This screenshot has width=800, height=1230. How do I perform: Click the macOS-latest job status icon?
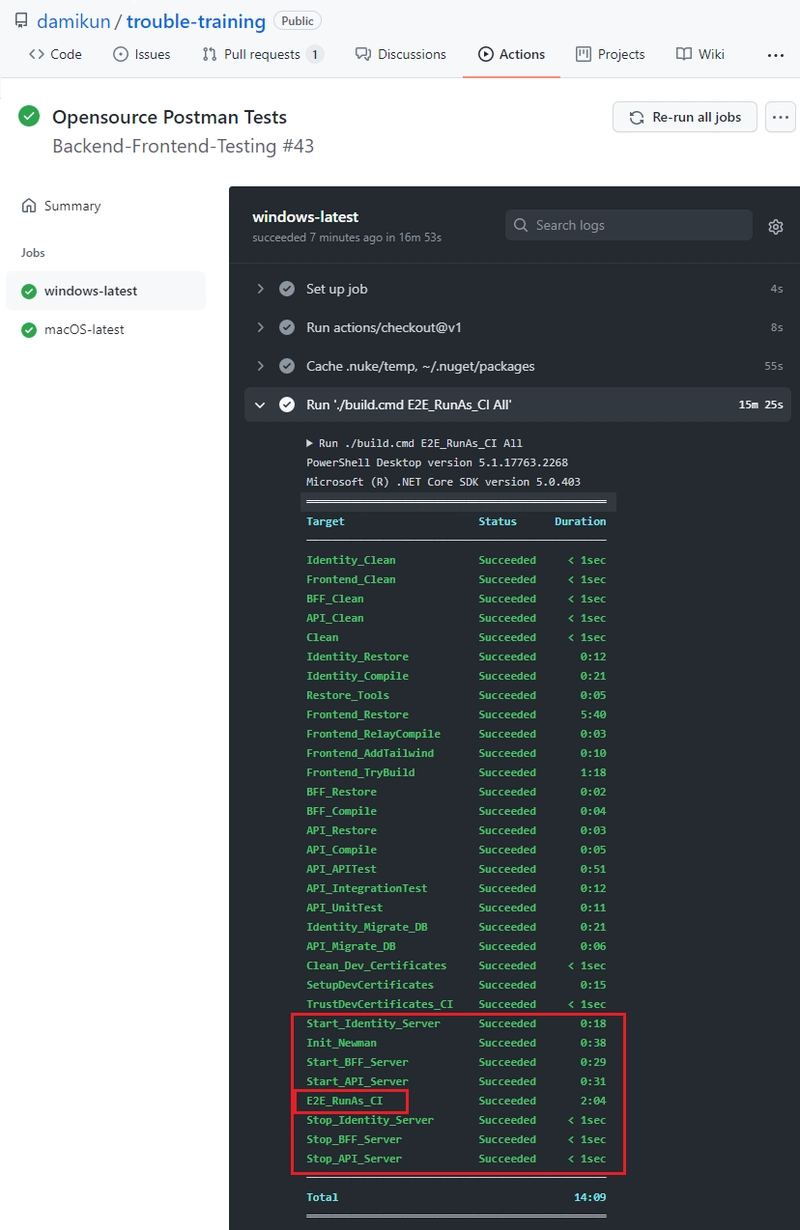point(29,330)
